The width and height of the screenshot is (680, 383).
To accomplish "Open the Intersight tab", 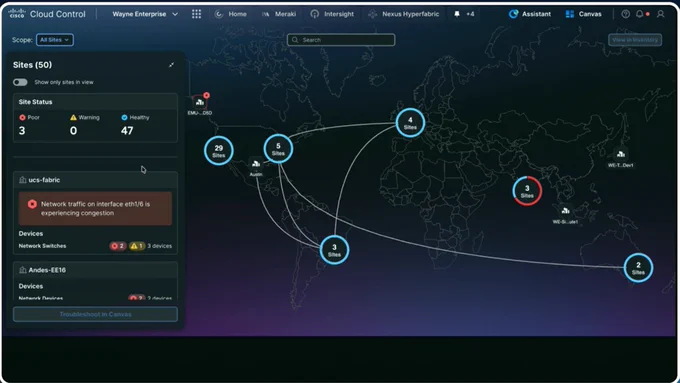I will click(x=333, y=14).
